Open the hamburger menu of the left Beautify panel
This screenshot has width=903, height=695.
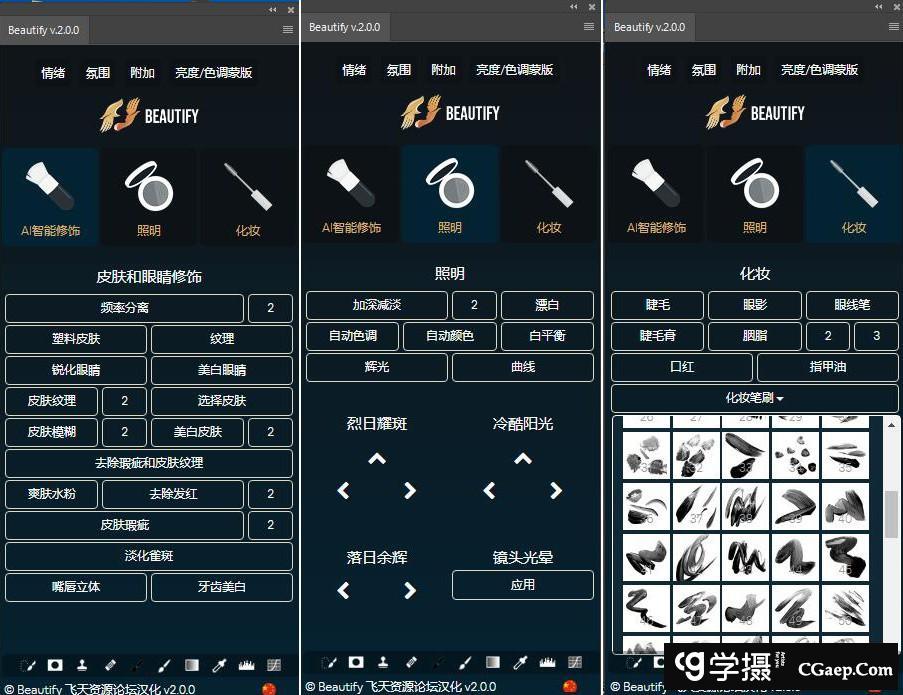point(288,29)
